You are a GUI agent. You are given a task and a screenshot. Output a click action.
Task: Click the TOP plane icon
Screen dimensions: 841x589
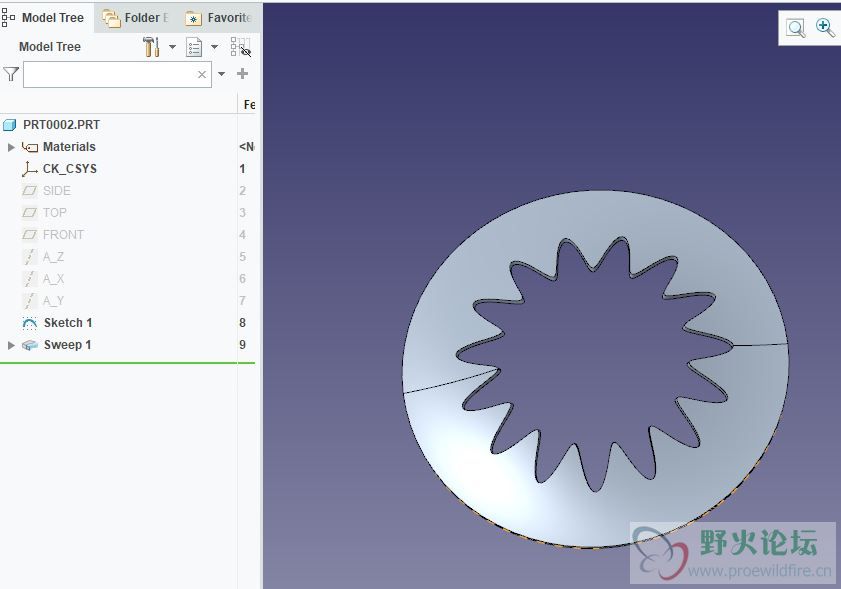tap(29, 213)
